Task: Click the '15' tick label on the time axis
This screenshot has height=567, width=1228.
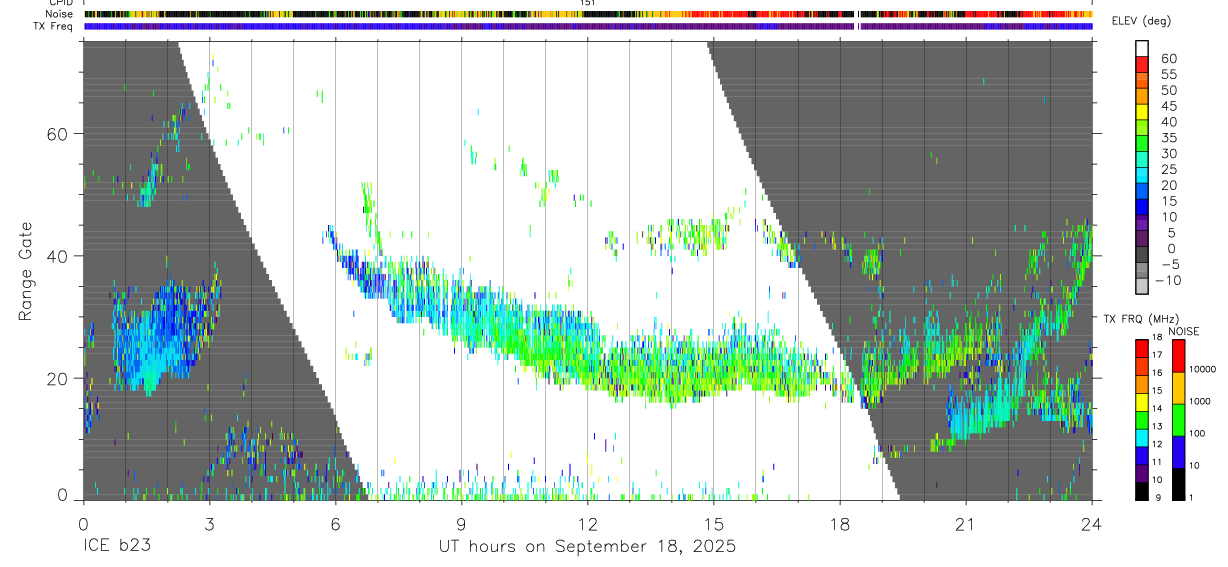Action: click(713, 524)
